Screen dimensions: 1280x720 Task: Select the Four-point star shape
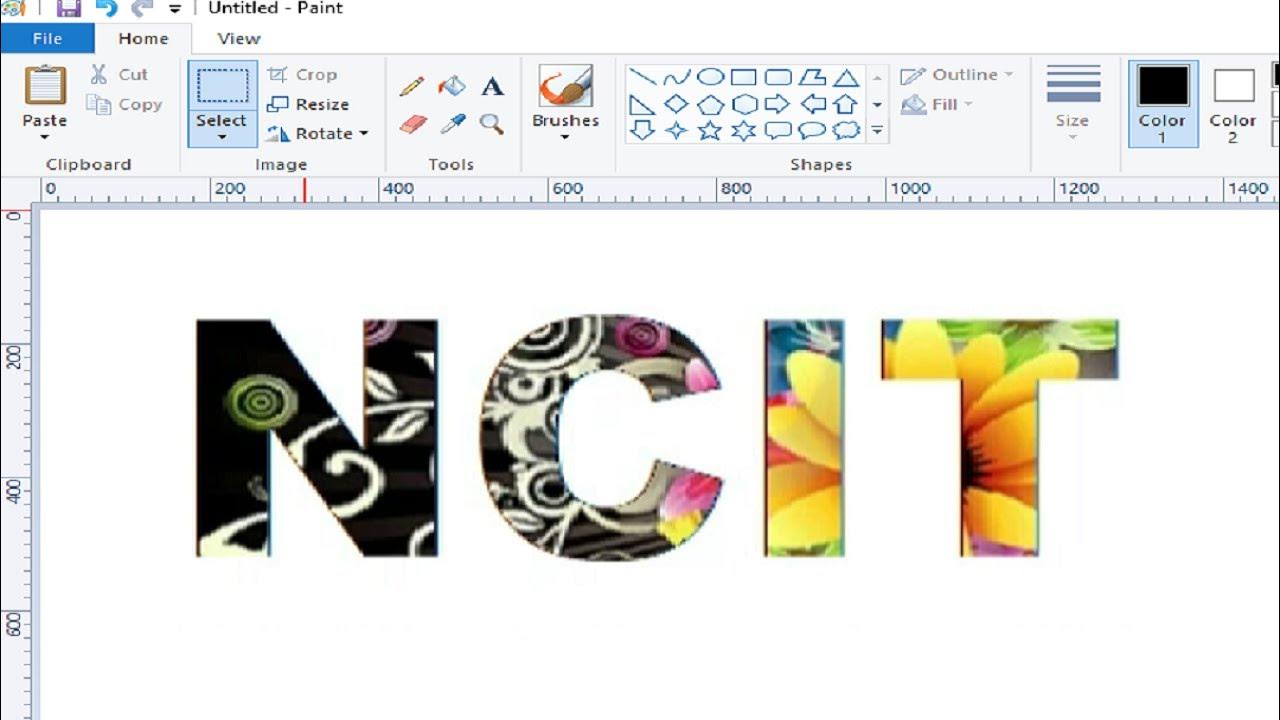pyautogui.click(x=676, y=130)
